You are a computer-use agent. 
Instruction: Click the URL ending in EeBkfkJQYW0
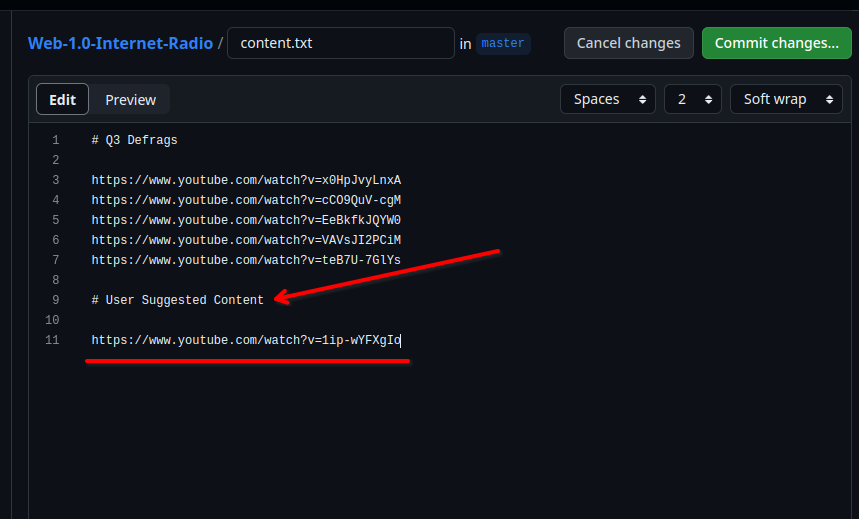pyautogui.click(x=246, y=220)
